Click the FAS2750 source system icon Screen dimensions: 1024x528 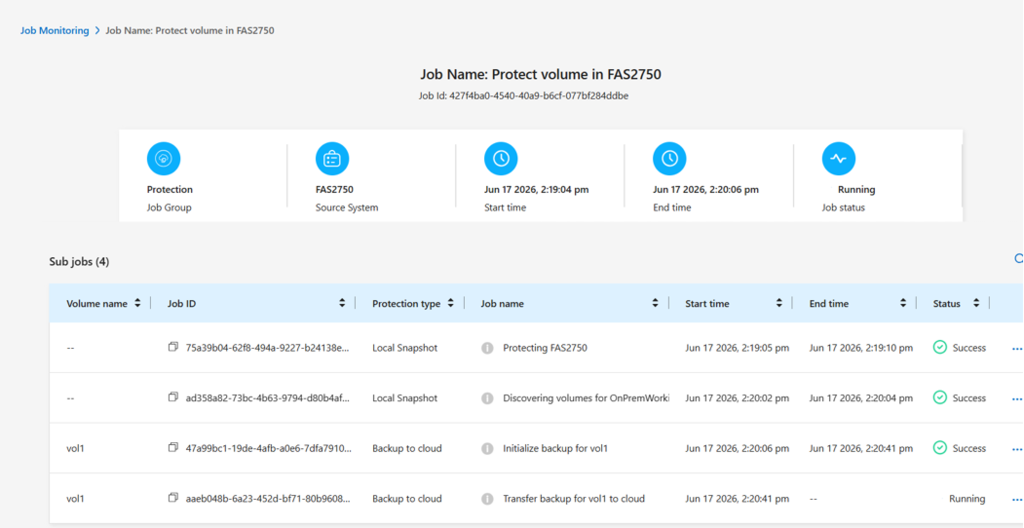(x=332, y=159)
